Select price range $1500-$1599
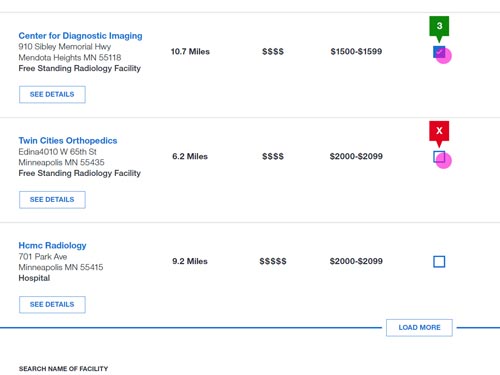The height and width of the screenshot is (375, 500). click(356, 52)
